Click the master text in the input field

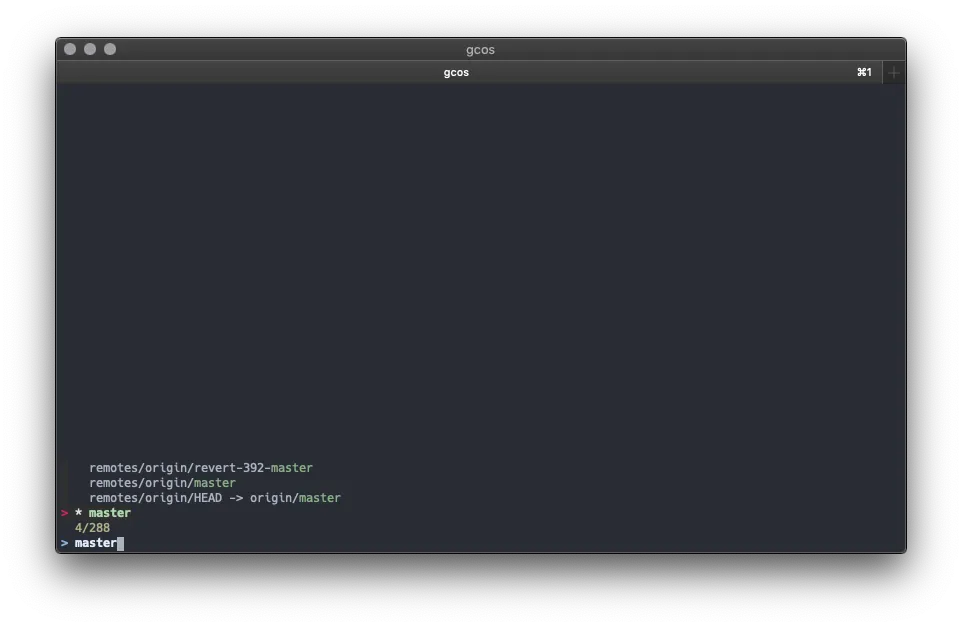coord(95,542)
